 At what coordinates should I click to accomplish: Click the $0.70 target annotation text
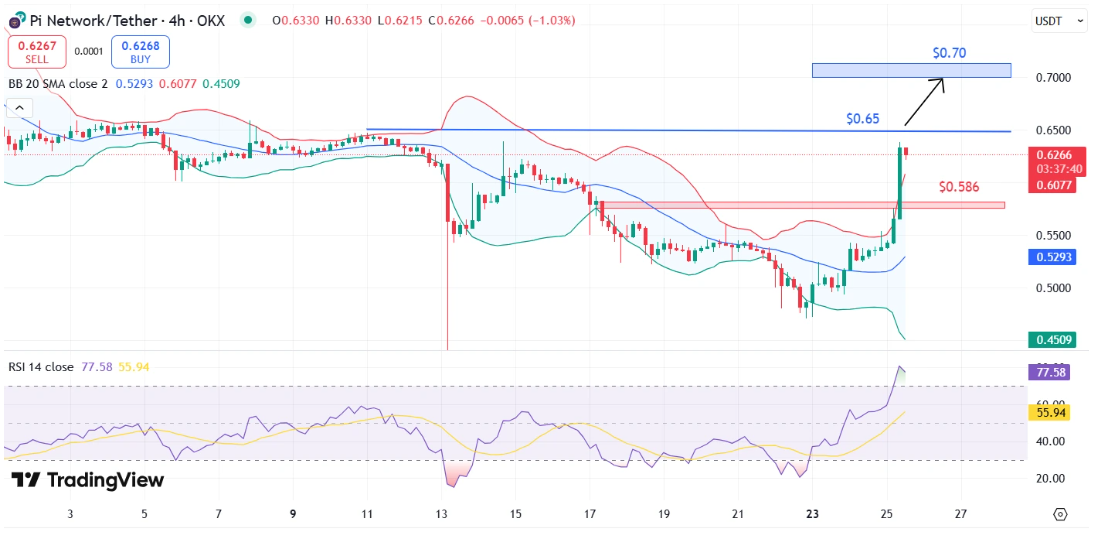[x=949, y=52]
